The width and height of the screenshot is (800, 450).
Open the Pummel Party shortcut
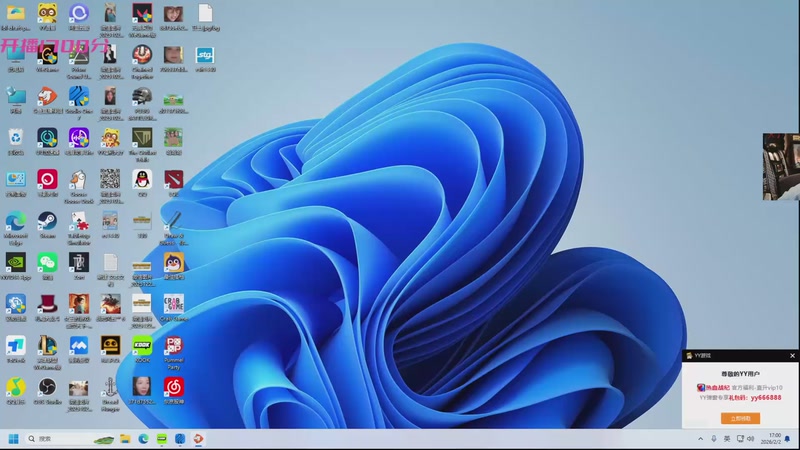click(173, 345)
